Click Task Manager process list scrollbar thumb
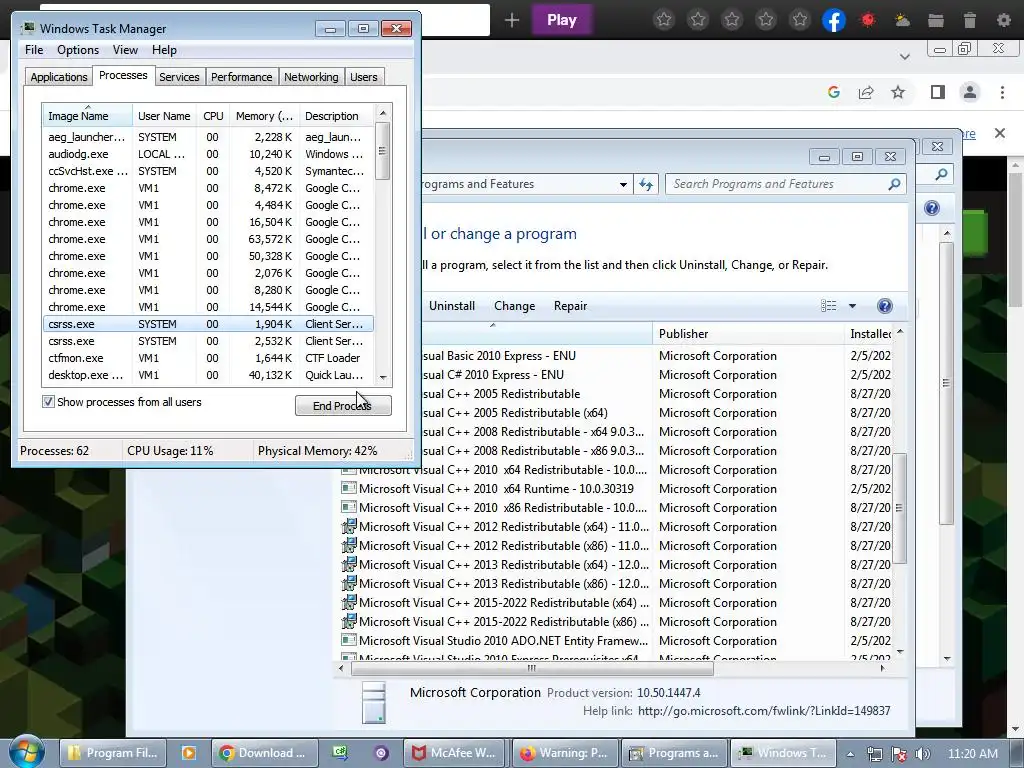The width and height of the screenshot is (1024, 768). point(383,151)
